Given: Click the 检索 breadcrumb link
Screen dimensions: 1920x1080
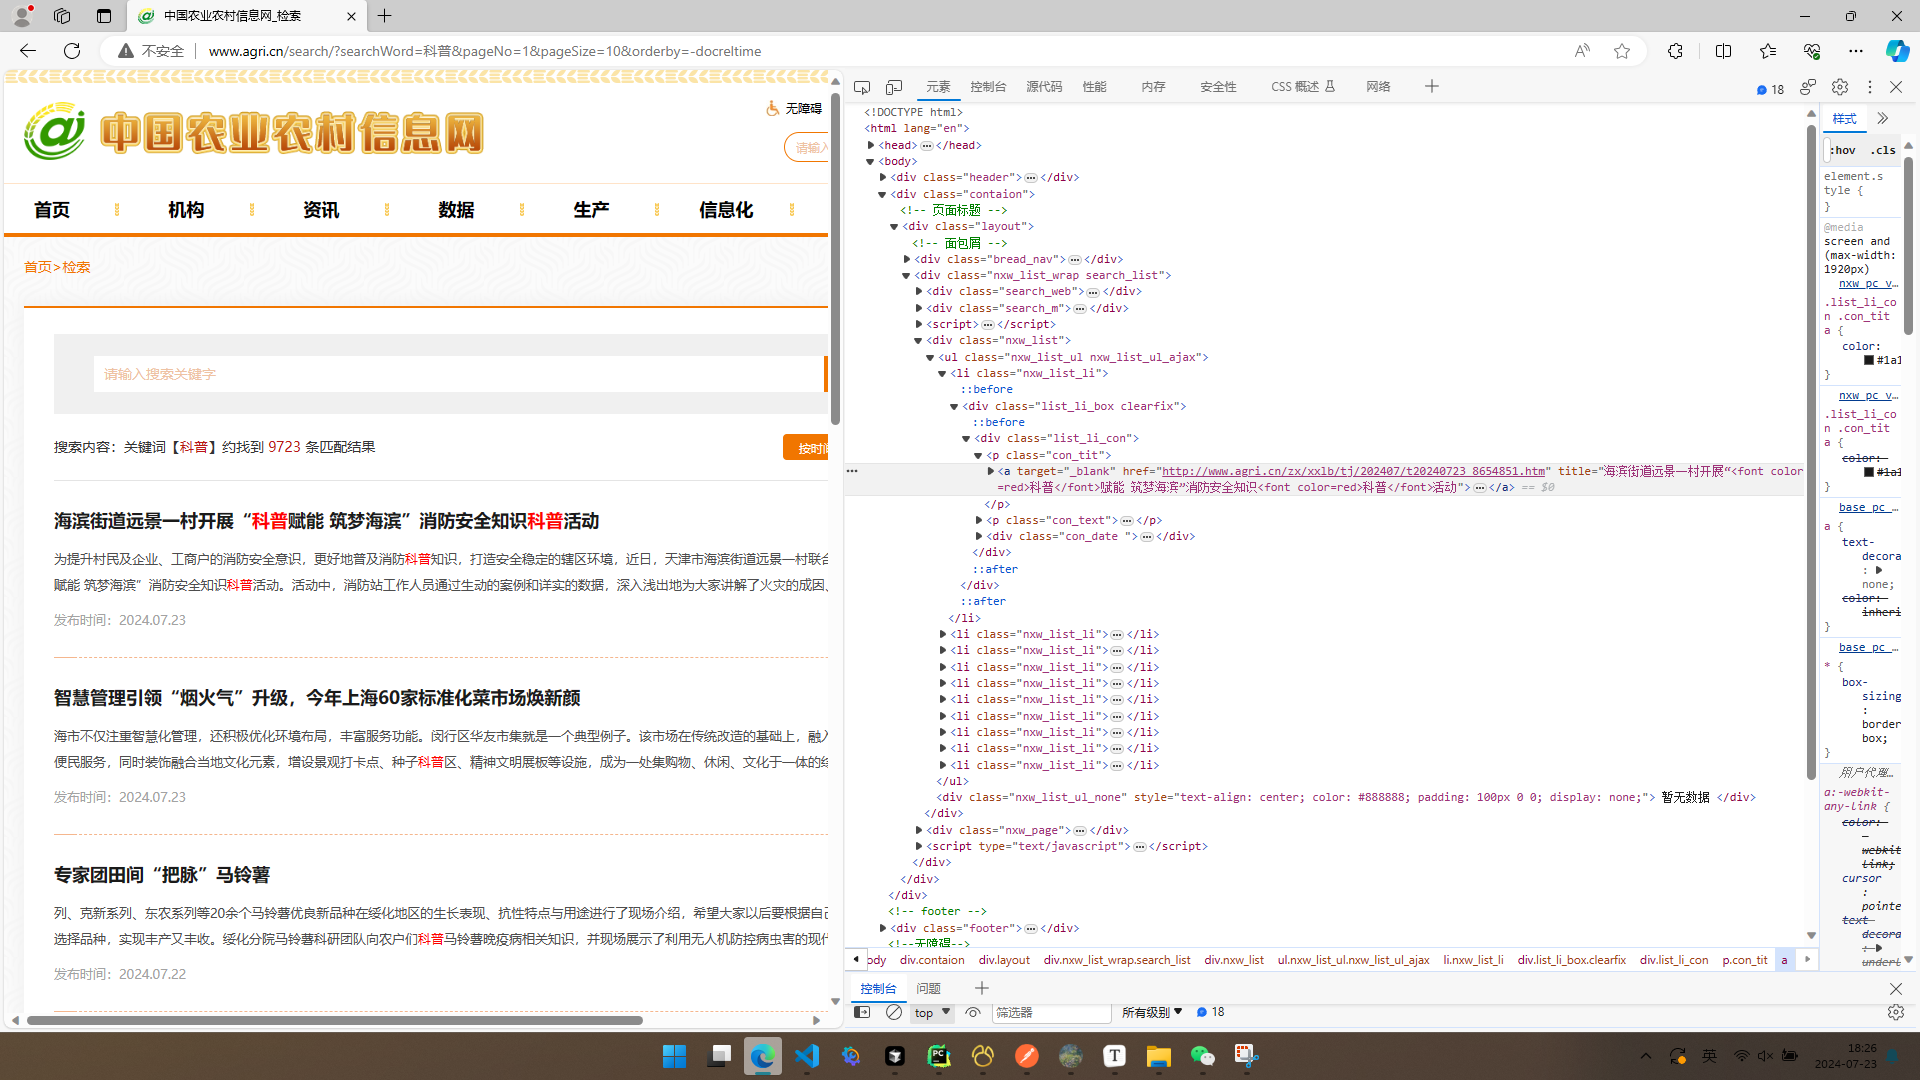Looking at the screenshot, I should pyautogui.click(x=77, y=267).
